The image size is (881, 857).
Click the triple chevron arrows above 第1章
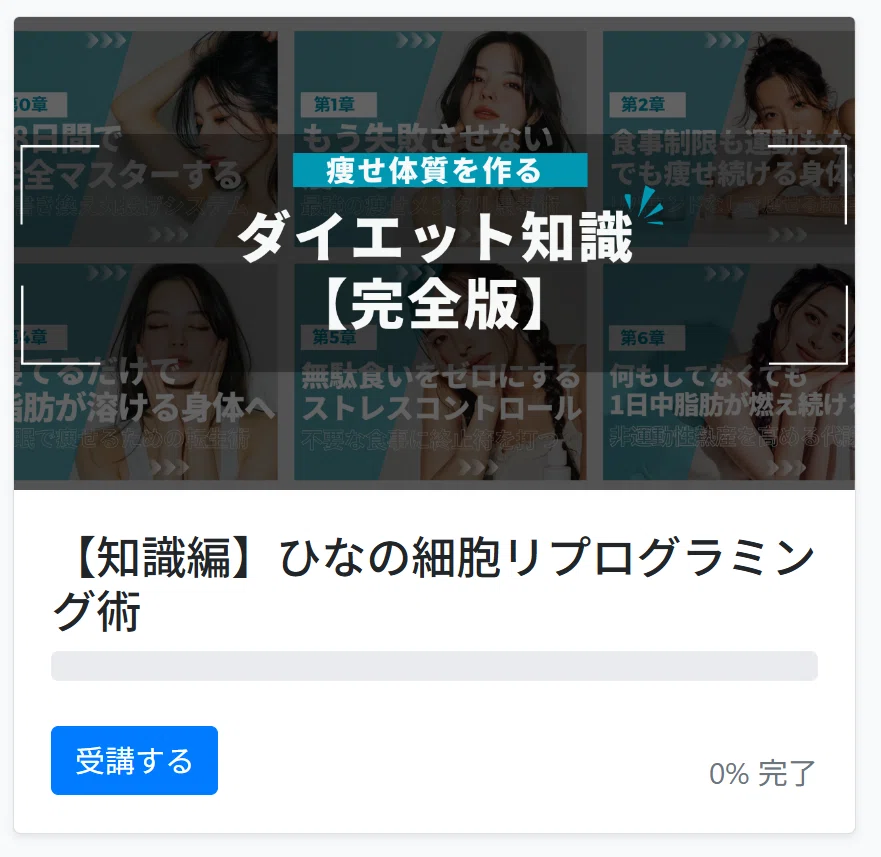(x=416, y=40)
